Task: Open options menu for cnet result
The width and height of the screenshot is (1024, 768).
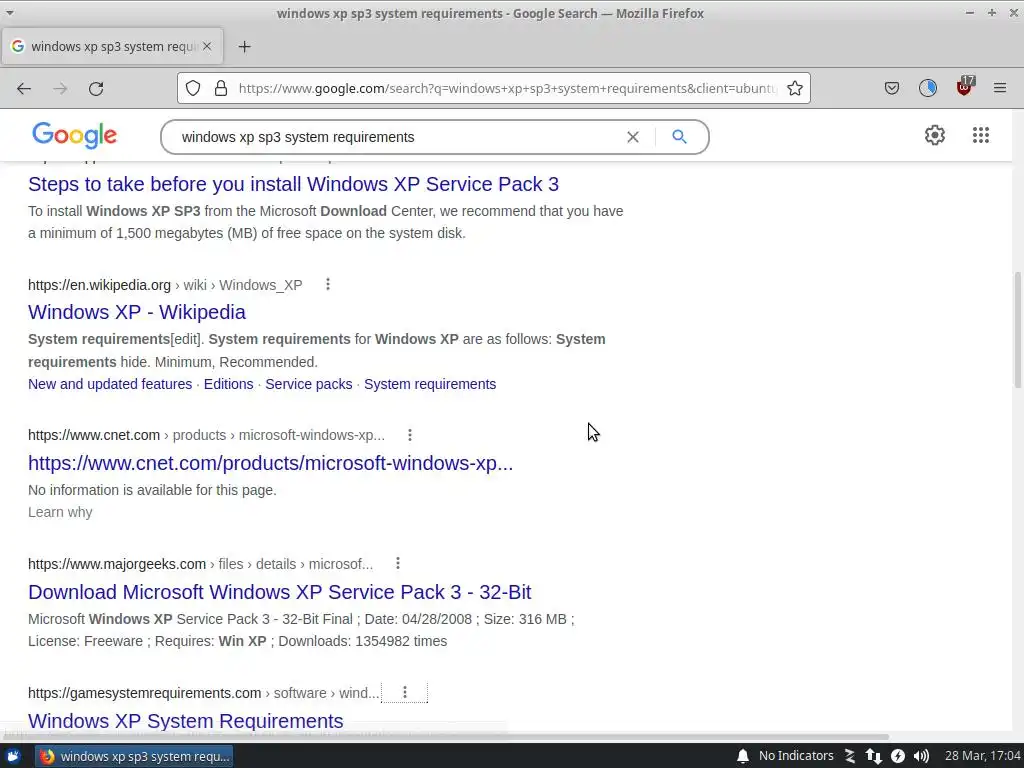Action: [409, 435]
